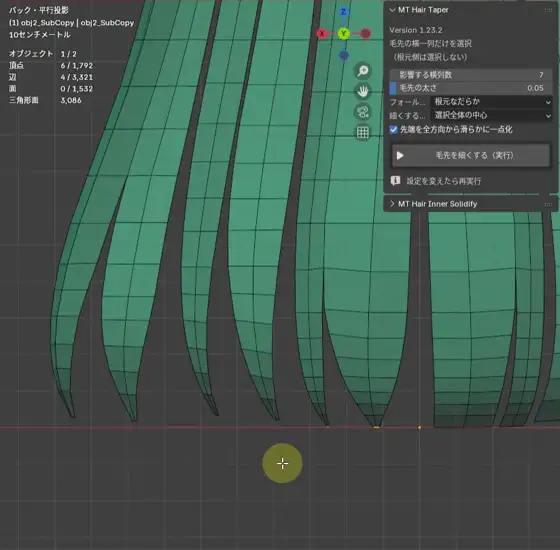Viewport: 560px width, 550px height.
Task: Toggle 先端を全方向から滑らかに一点化 checkbox
Action: (x=394, y=130)
